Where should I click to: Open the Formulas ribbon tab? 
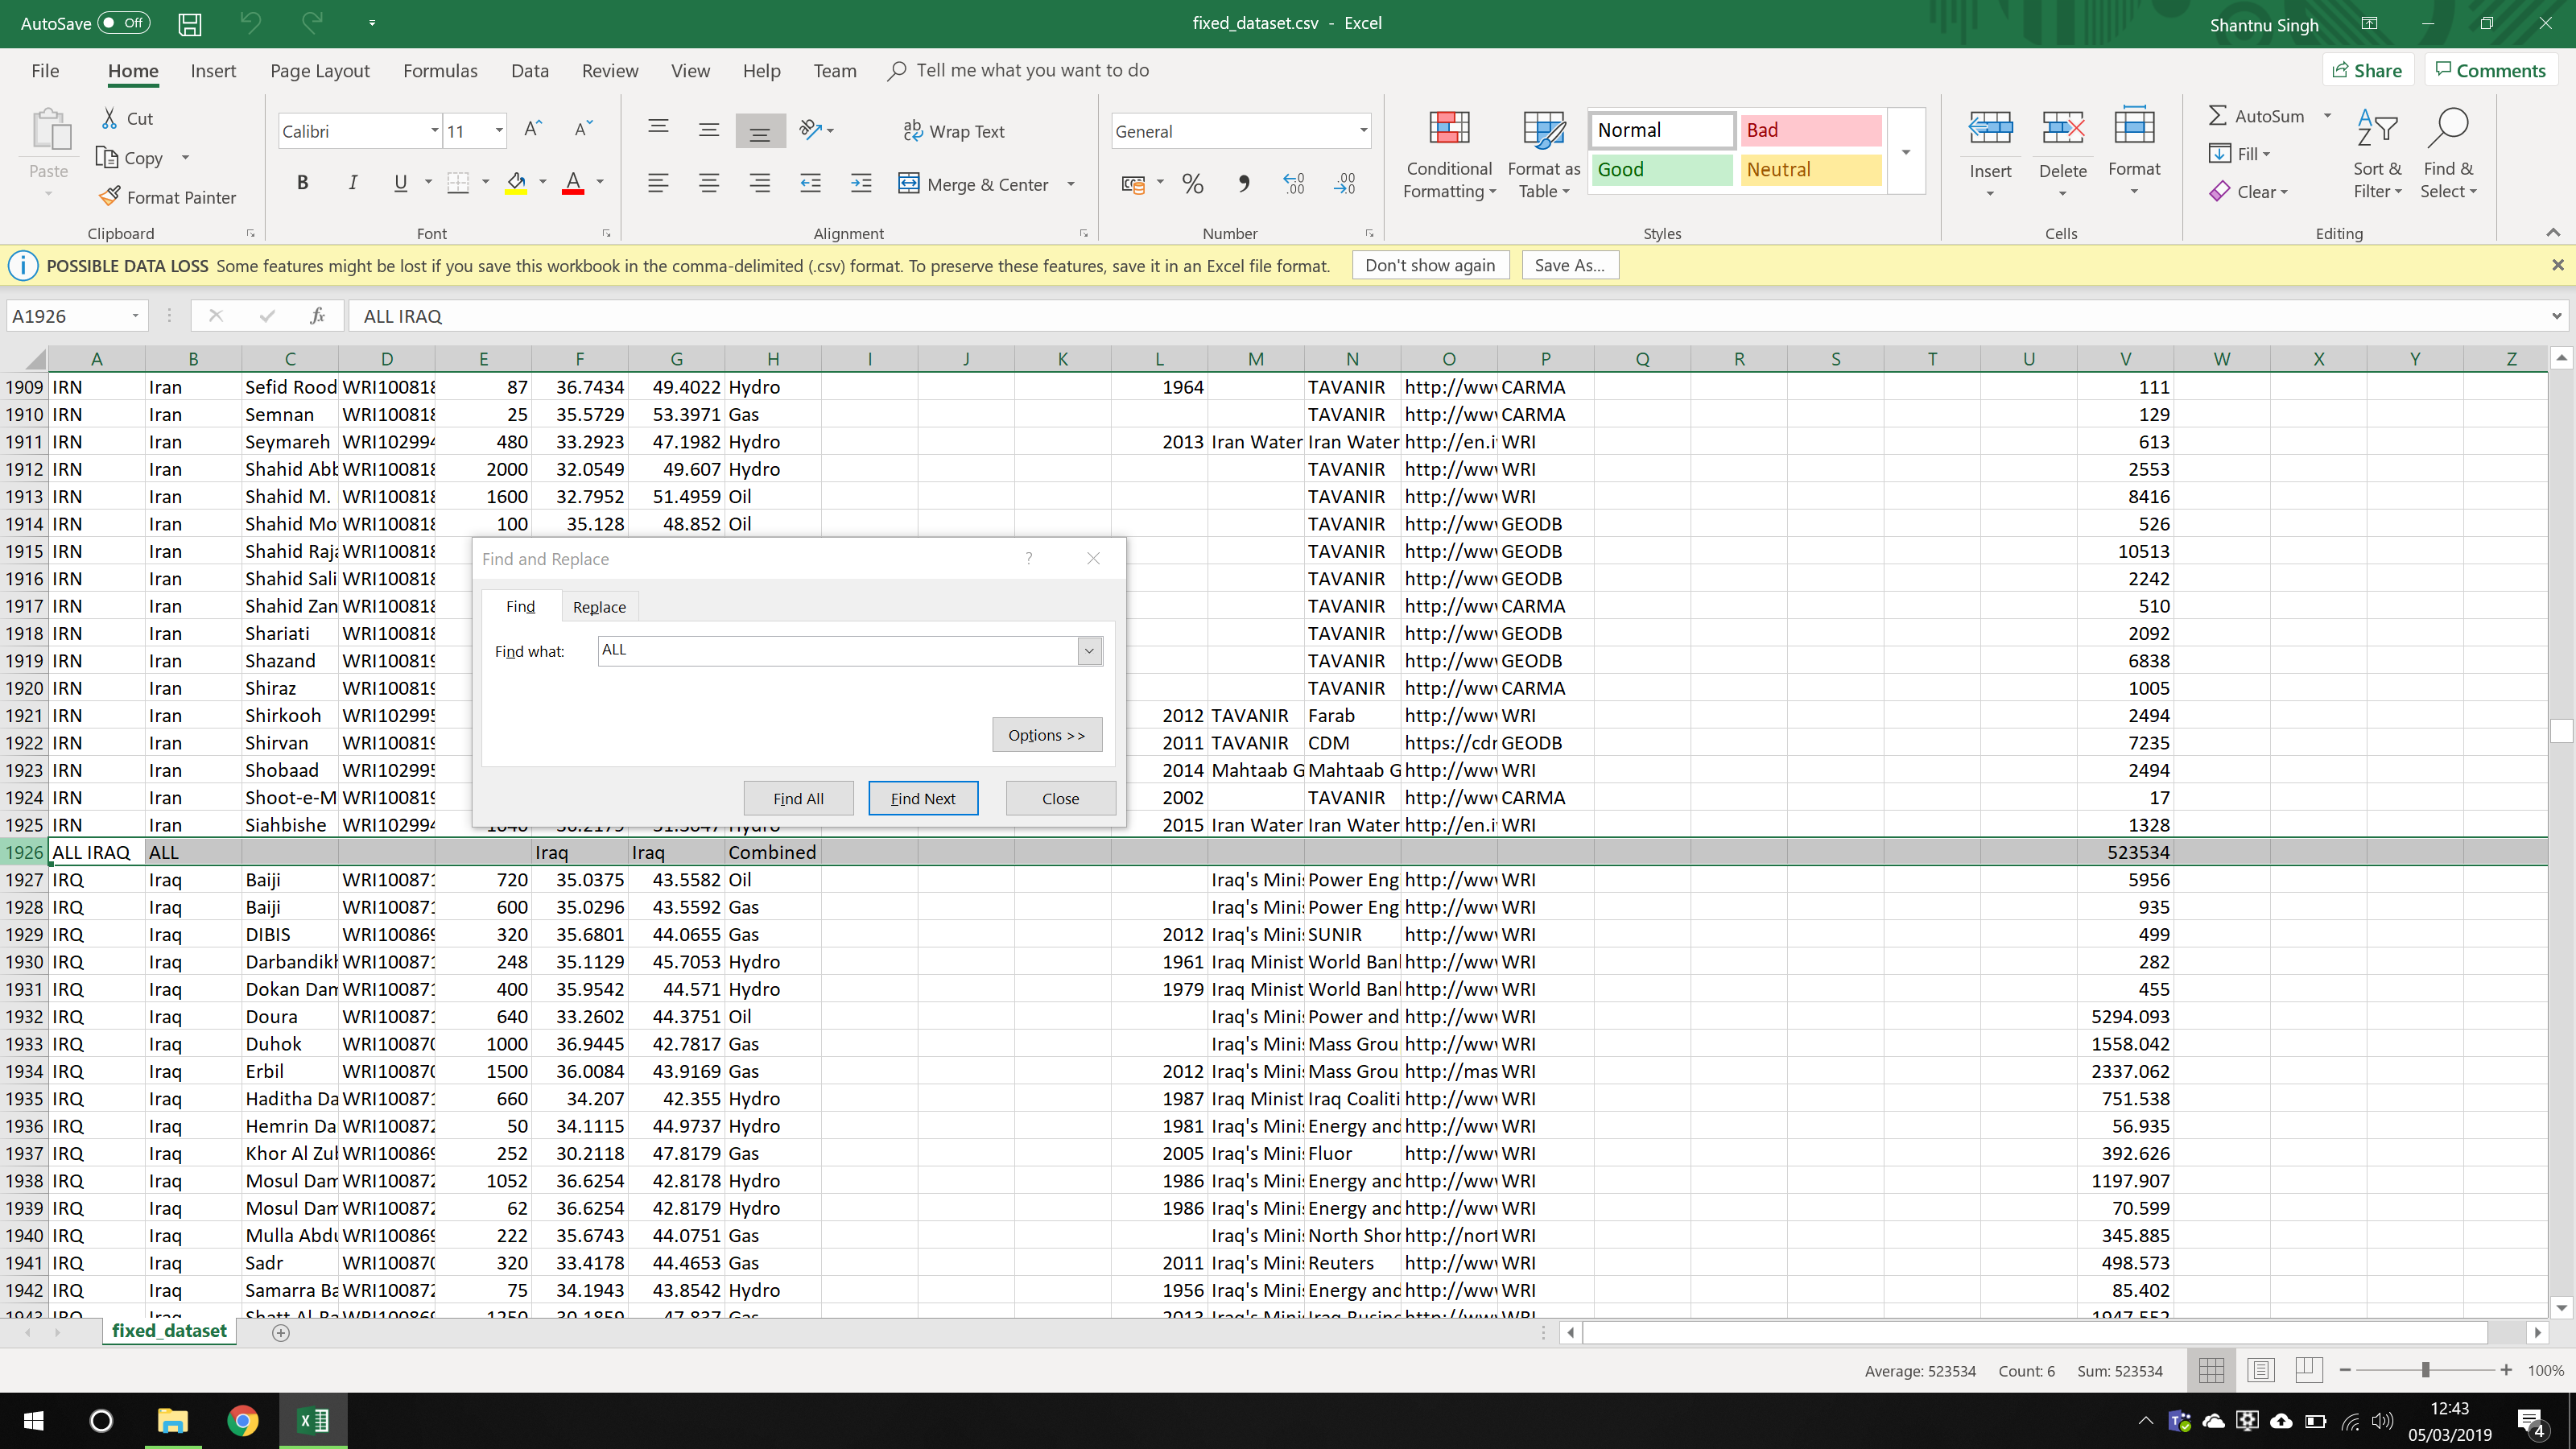440,71
